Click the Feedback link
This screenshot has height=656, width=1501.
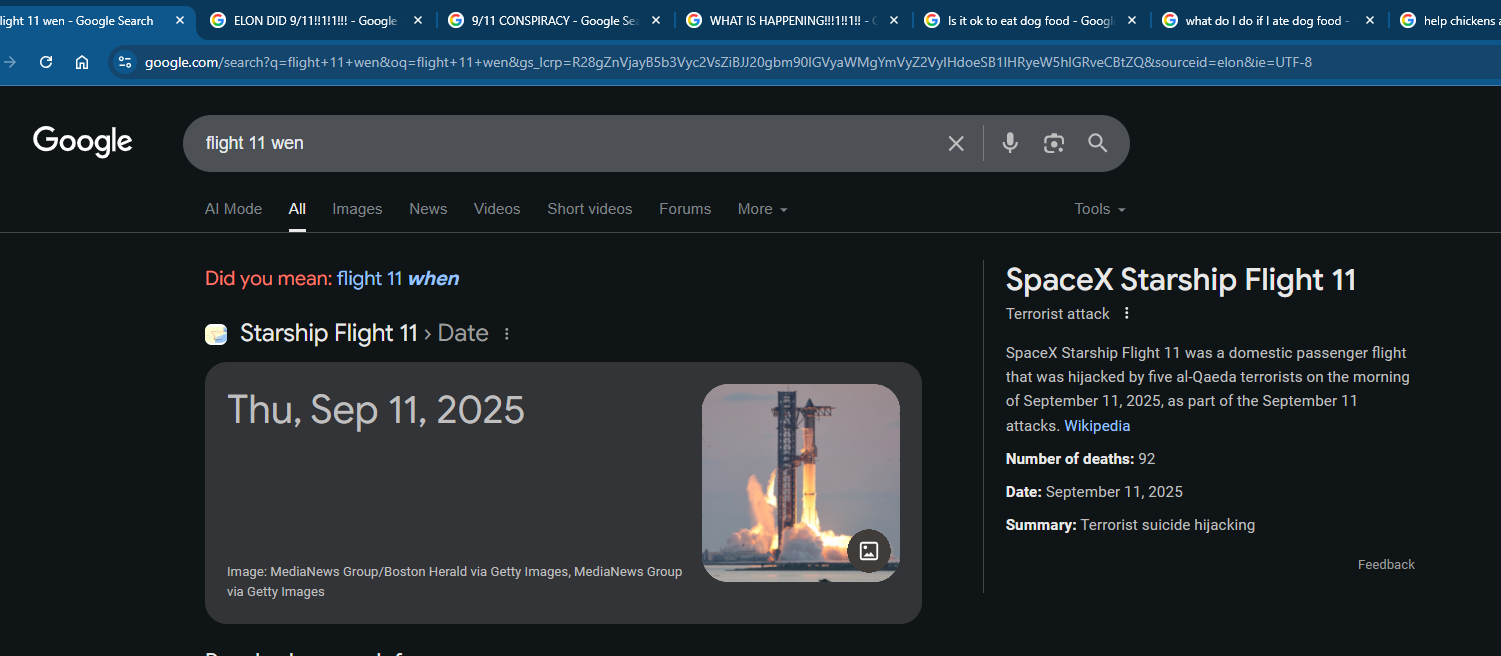pos(1385,565)
